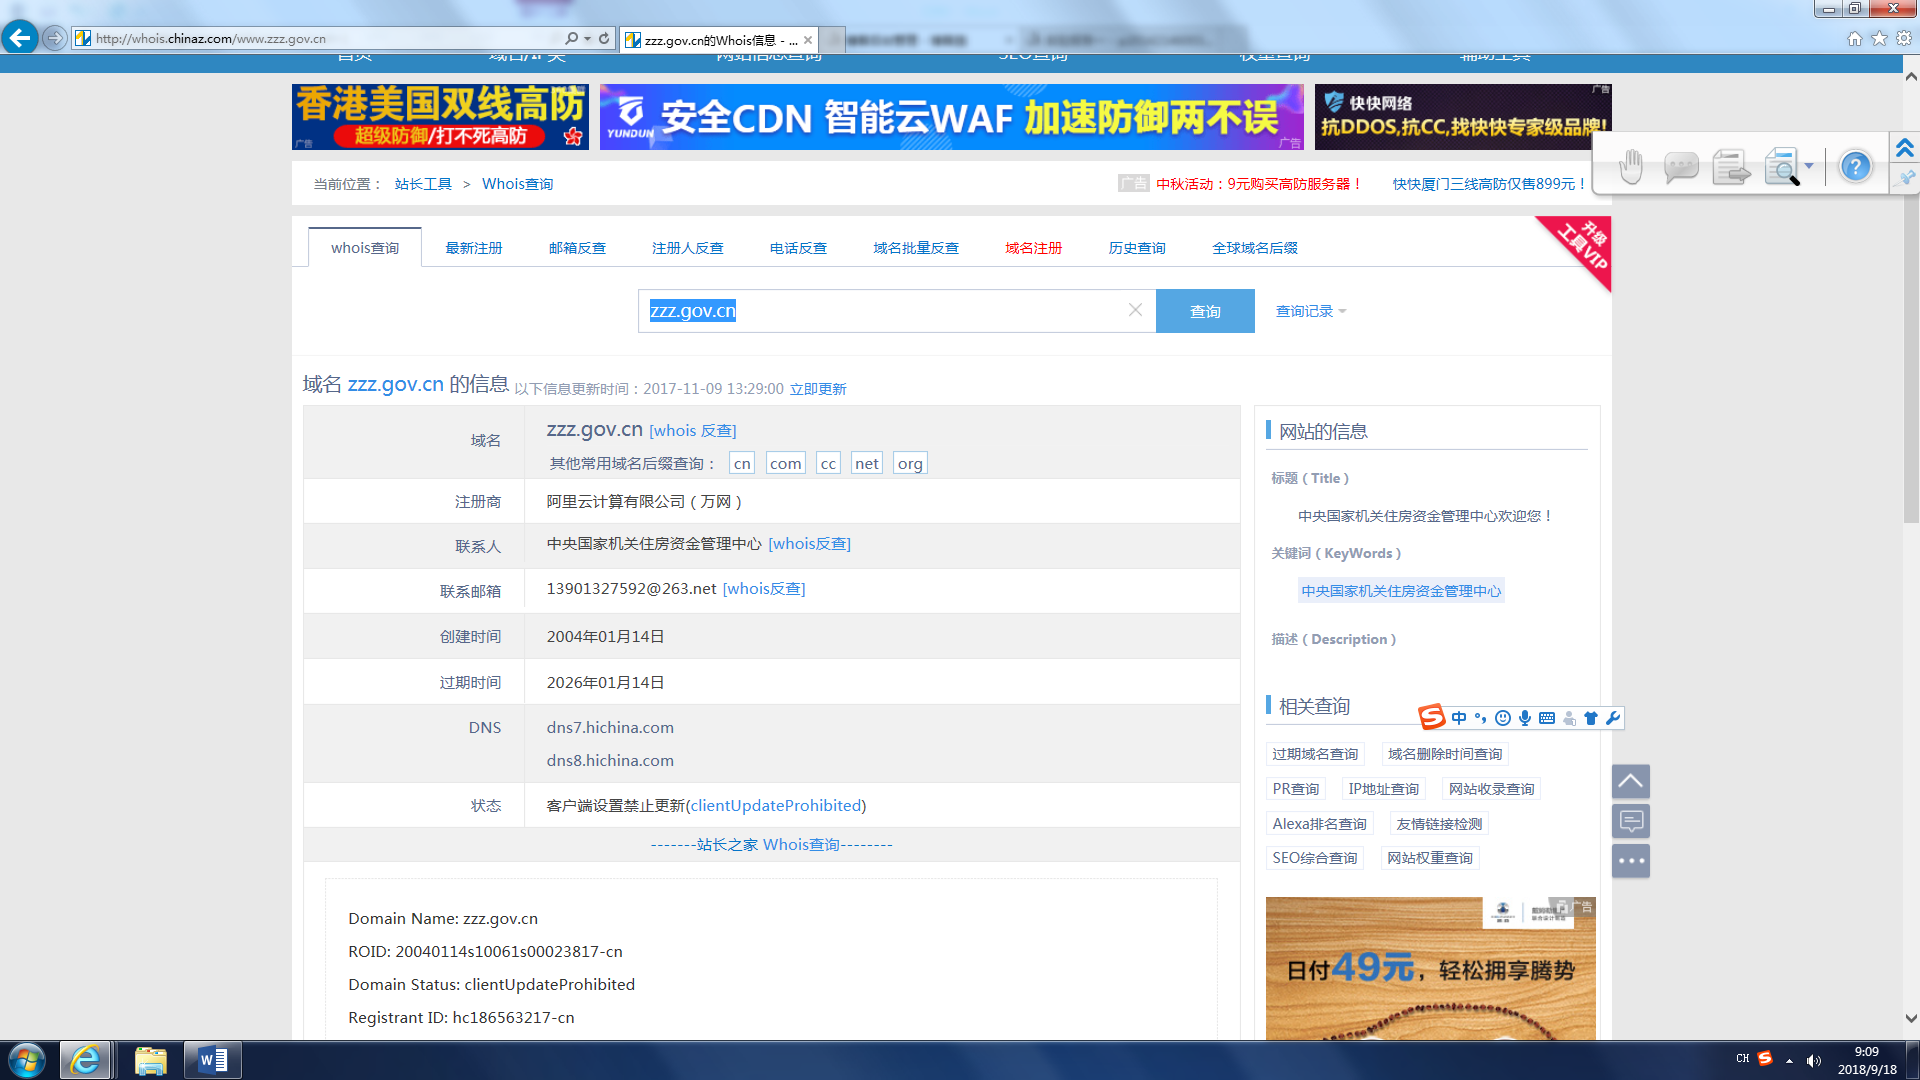The image size is (1920, 1080).
Task: Click the scroll-to-top arrow button
Action: tap(1630, 781)
